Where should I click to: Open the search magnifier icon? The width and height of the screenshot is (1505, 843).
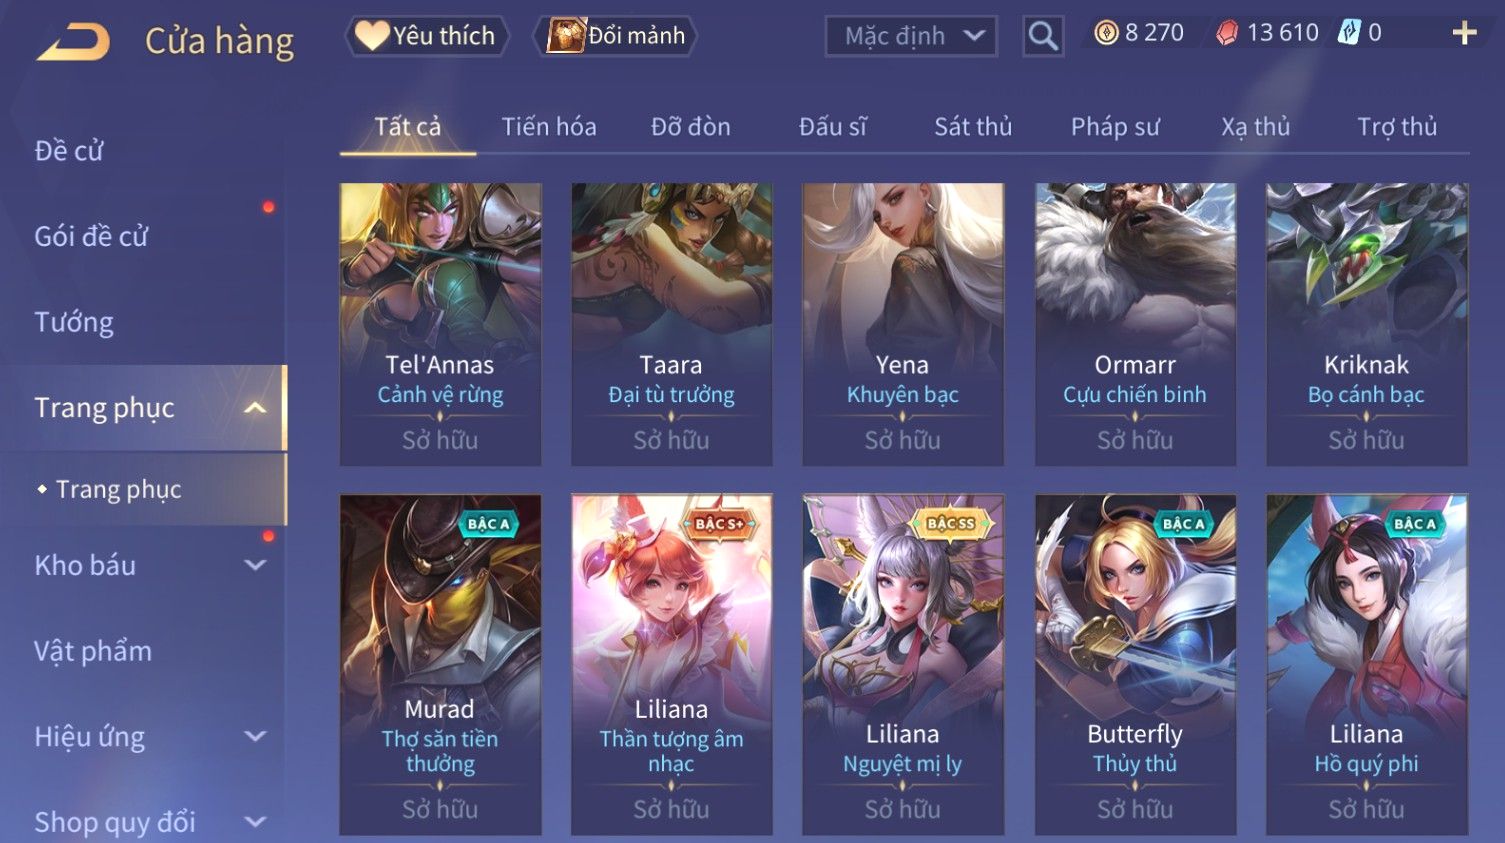pyautogui.click(x=1043, y=37)
